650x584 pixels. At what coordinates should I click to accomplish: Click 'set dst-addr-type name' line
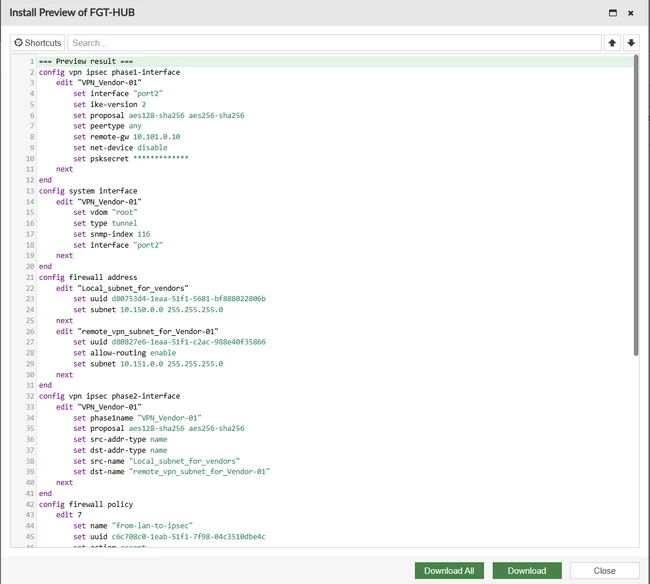[x=120, y=450]
